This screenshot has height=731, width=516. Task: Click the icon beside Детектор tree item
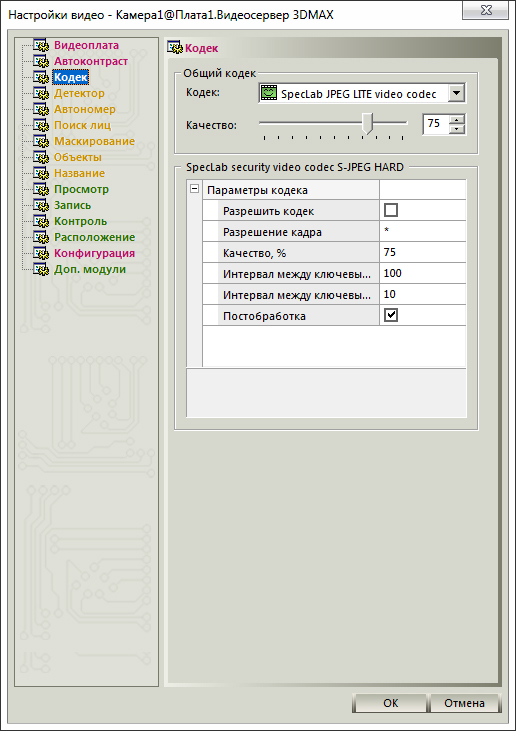click(x=41, y=94)
